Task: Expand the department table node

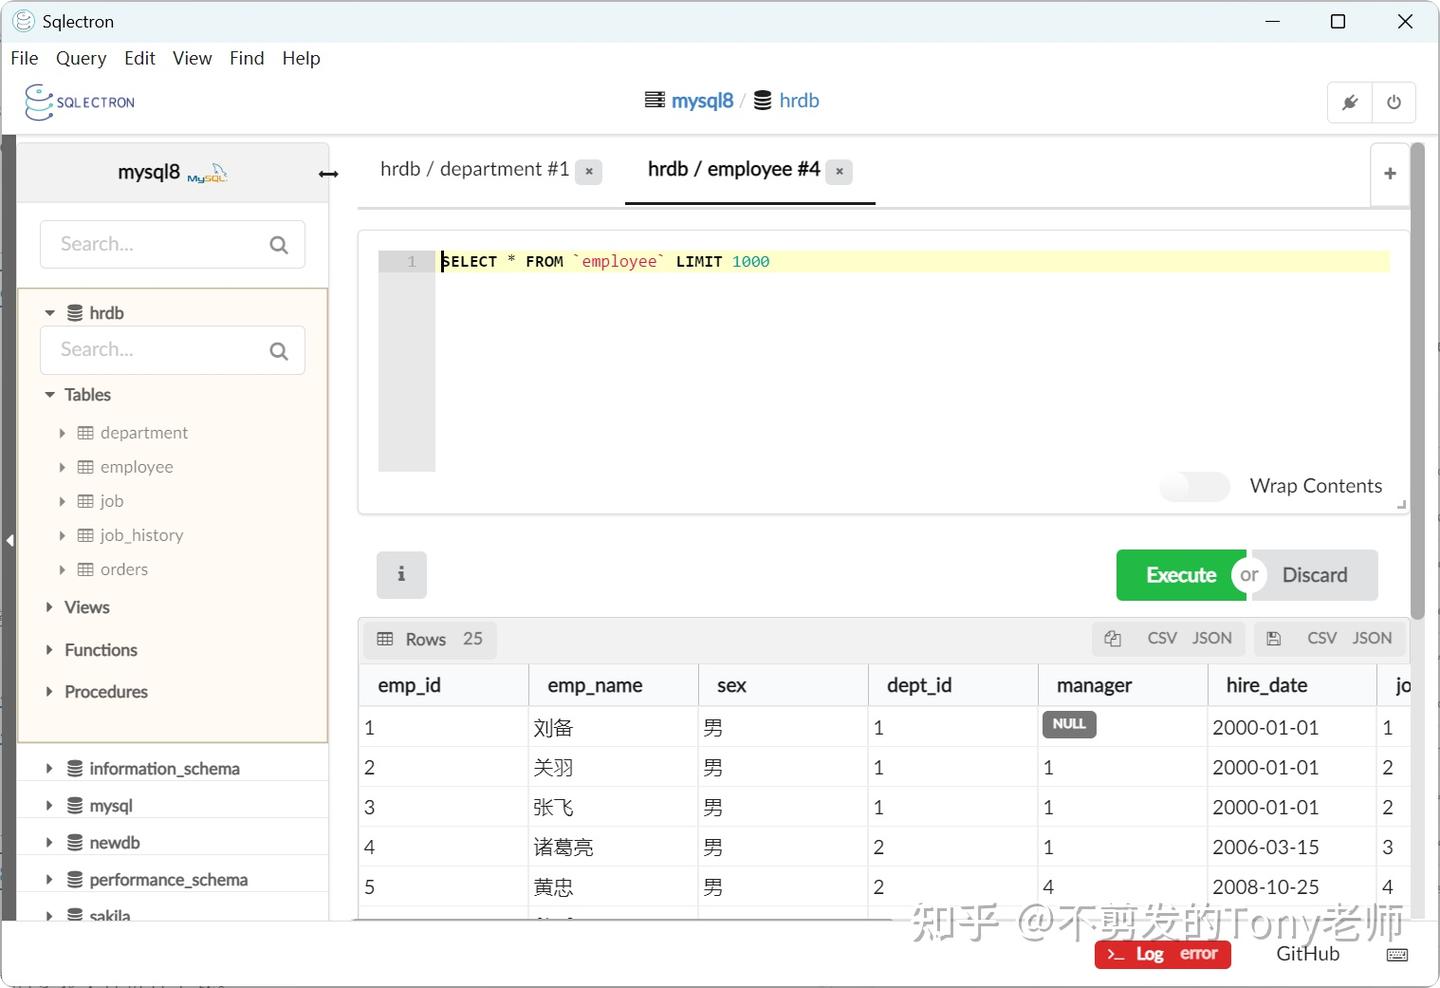Action: [x=62, y=433]
